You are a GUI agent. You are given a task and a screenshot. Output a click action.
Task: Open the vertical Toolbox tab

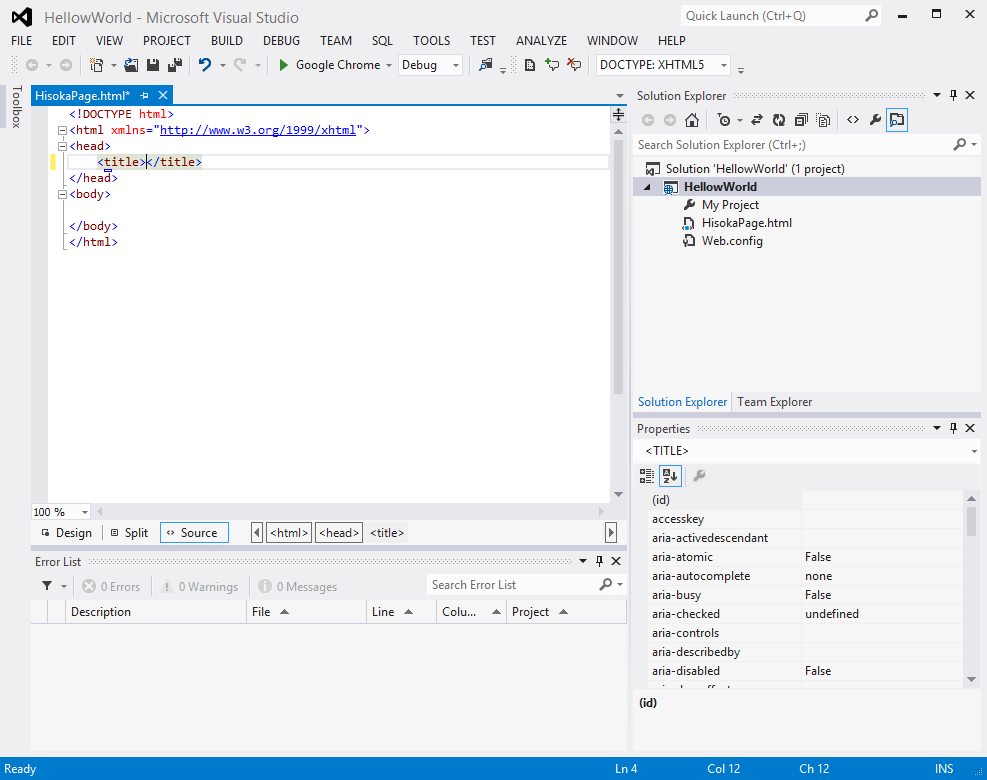(16, 106)
